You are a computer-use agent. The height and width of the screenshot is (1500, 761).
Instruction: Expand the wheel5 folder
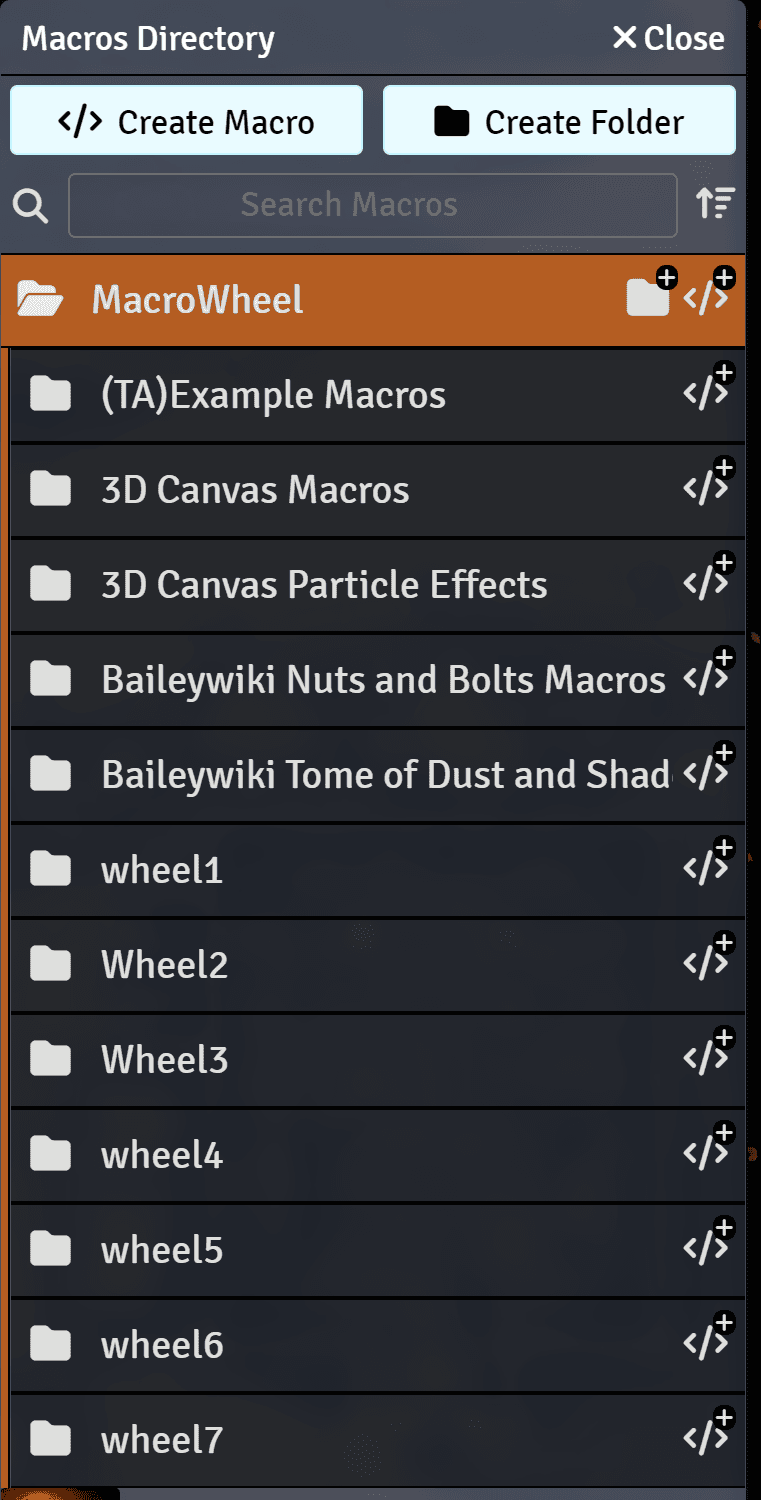pyautogui.click(x=160, y=1248)
